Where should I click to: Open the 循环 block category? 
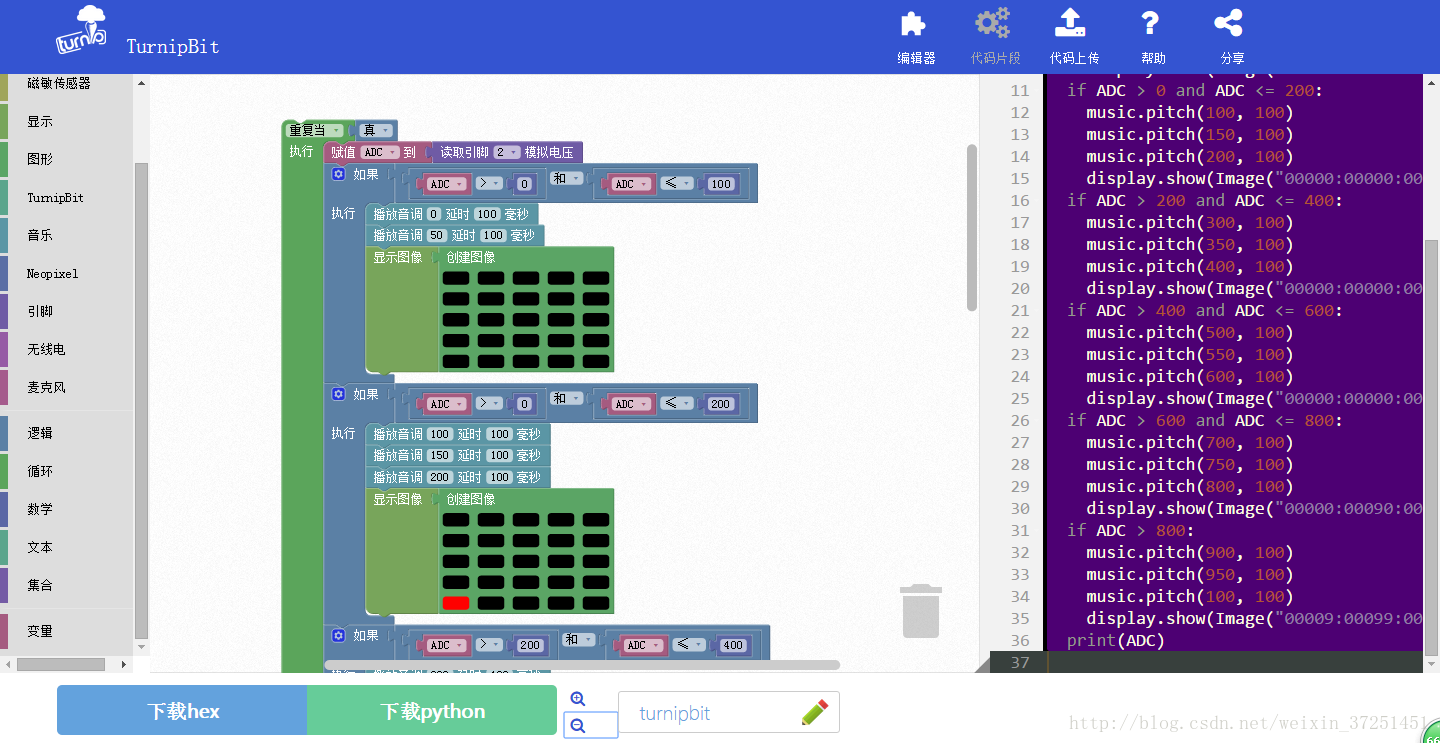[x=66, y=471]
